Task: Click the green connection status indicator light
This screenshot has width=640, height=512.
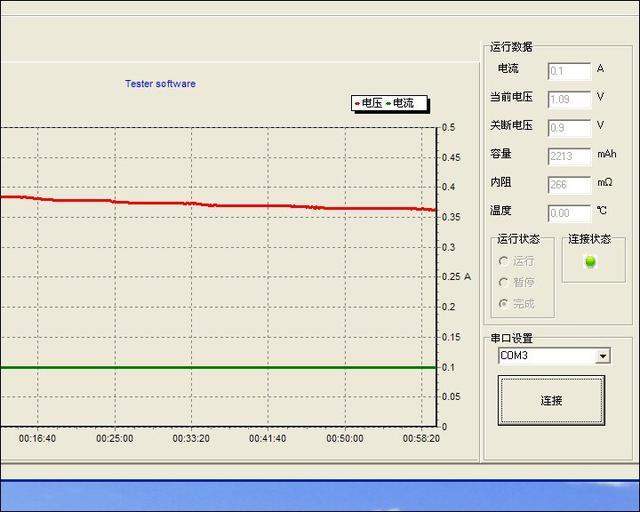Action: (x=590, y=261)
